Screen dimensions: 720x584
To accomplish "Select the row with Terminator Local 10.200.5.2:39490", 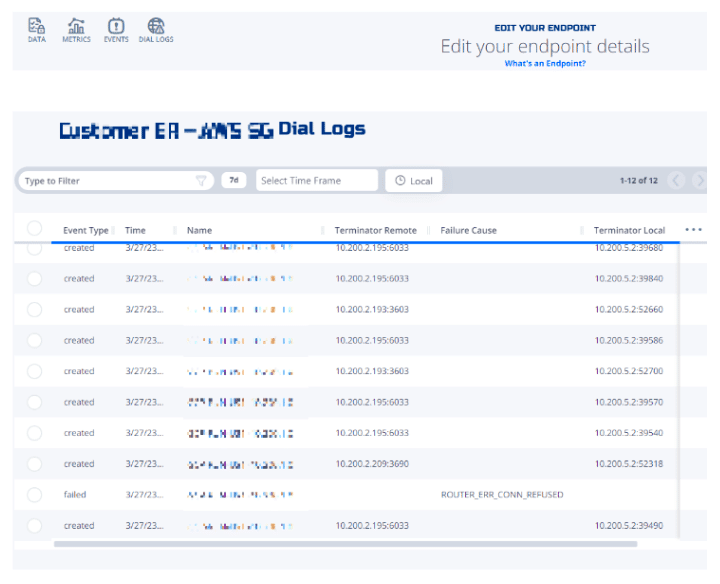I will 34,526.
